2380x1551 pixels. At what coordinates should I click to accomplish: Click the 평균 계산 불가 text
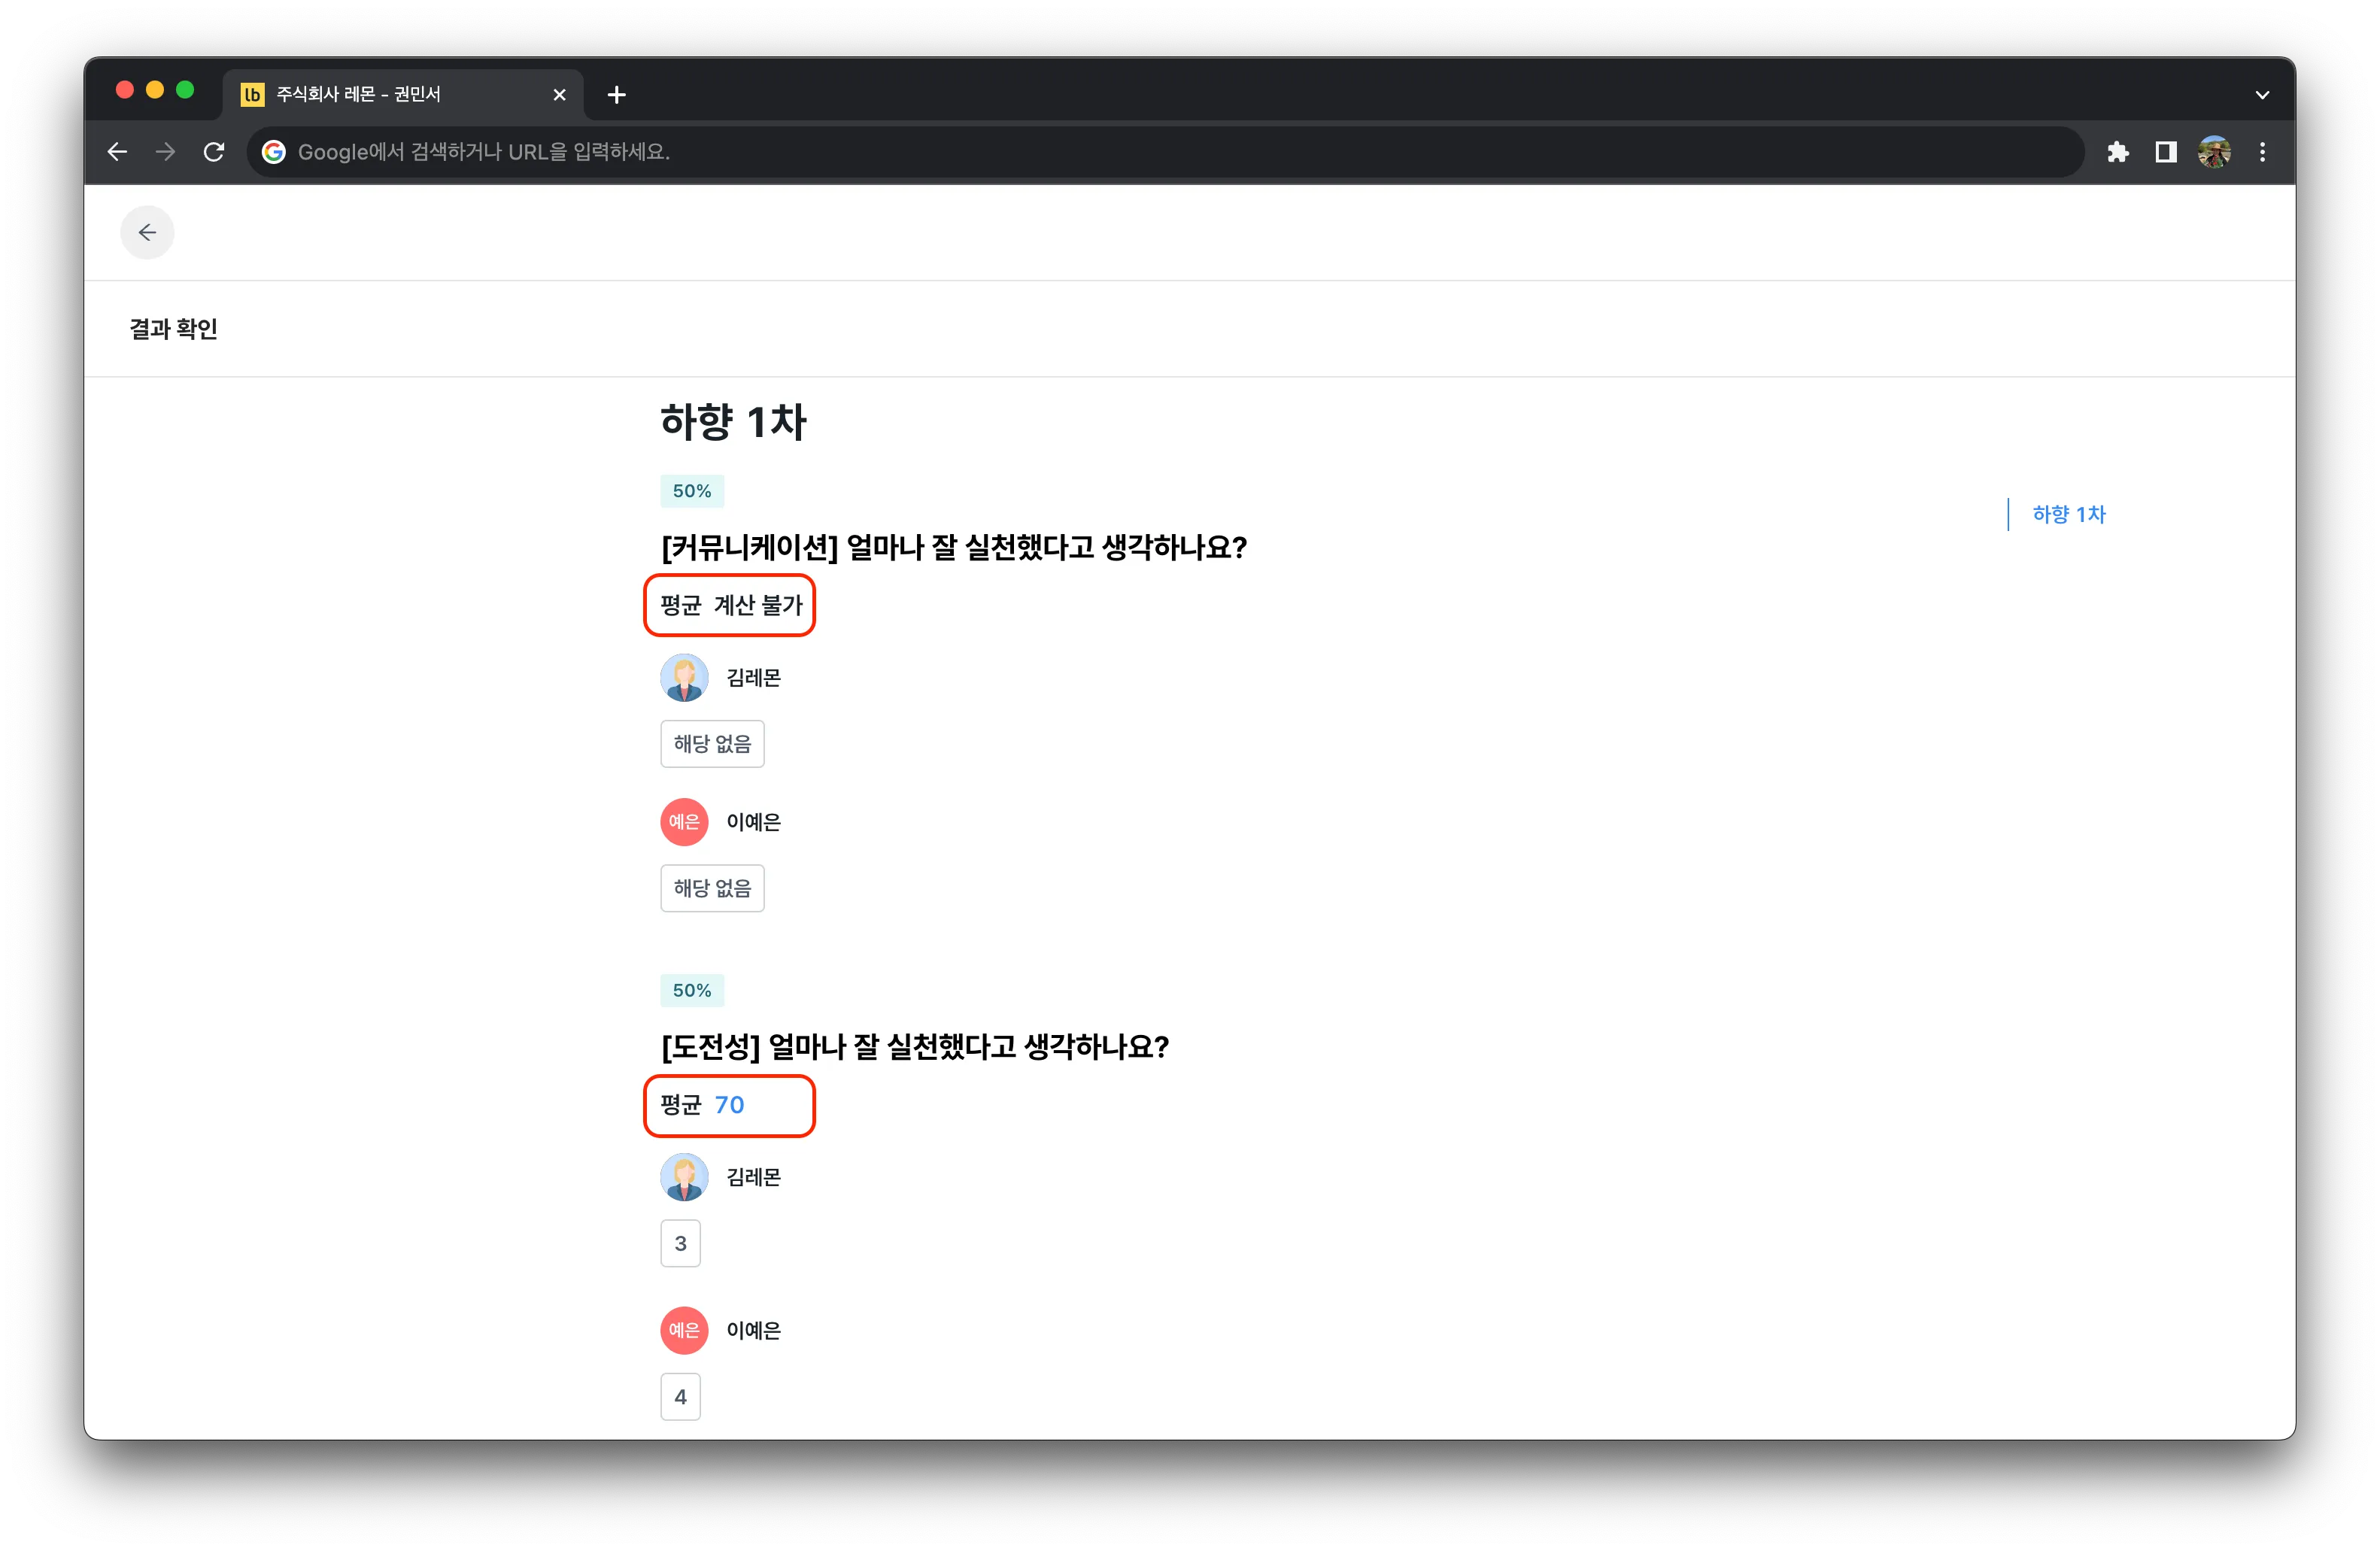(732, 605)
